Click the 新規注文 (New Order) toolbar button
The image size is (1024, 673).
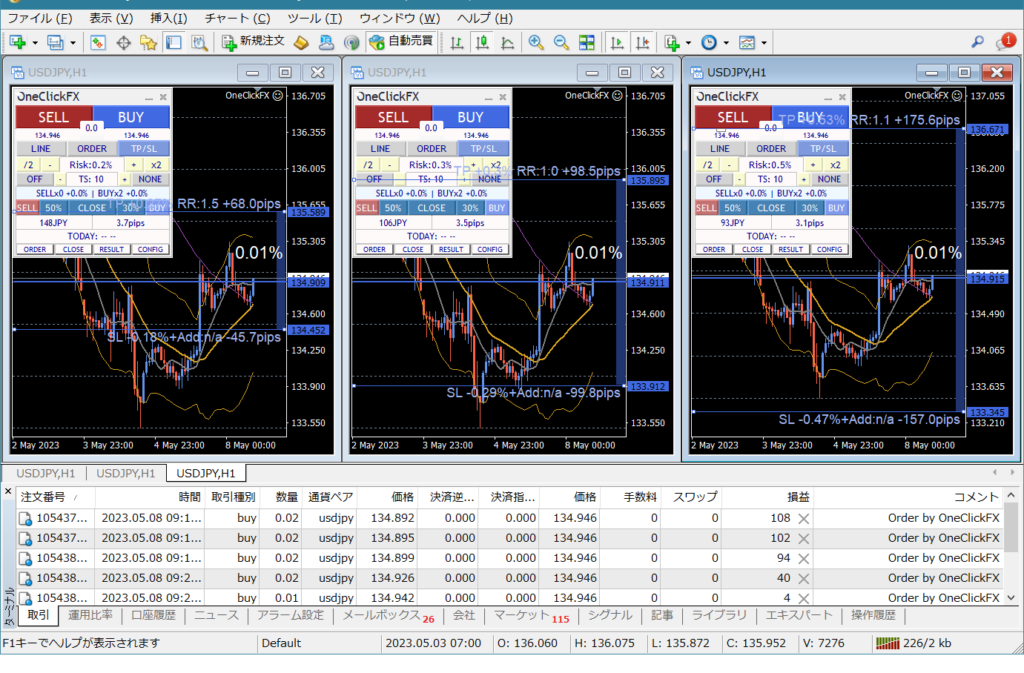(x=253, y=42)
